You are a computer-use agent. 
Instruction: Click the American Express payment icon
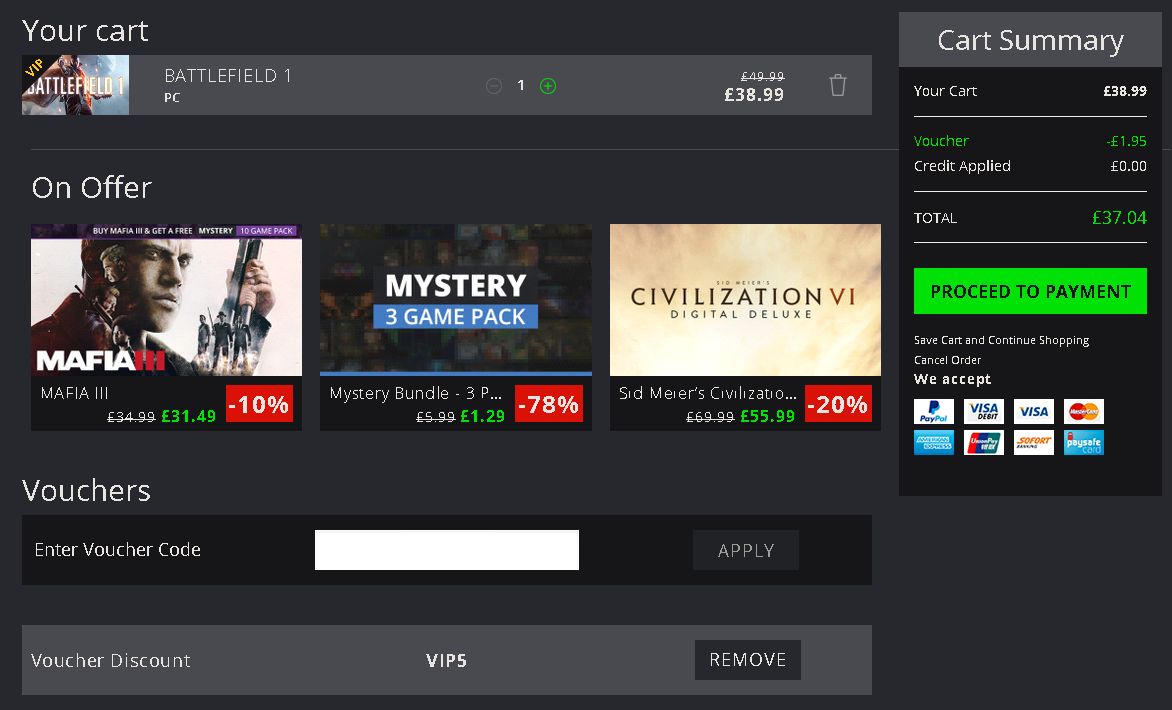point(934,442)
